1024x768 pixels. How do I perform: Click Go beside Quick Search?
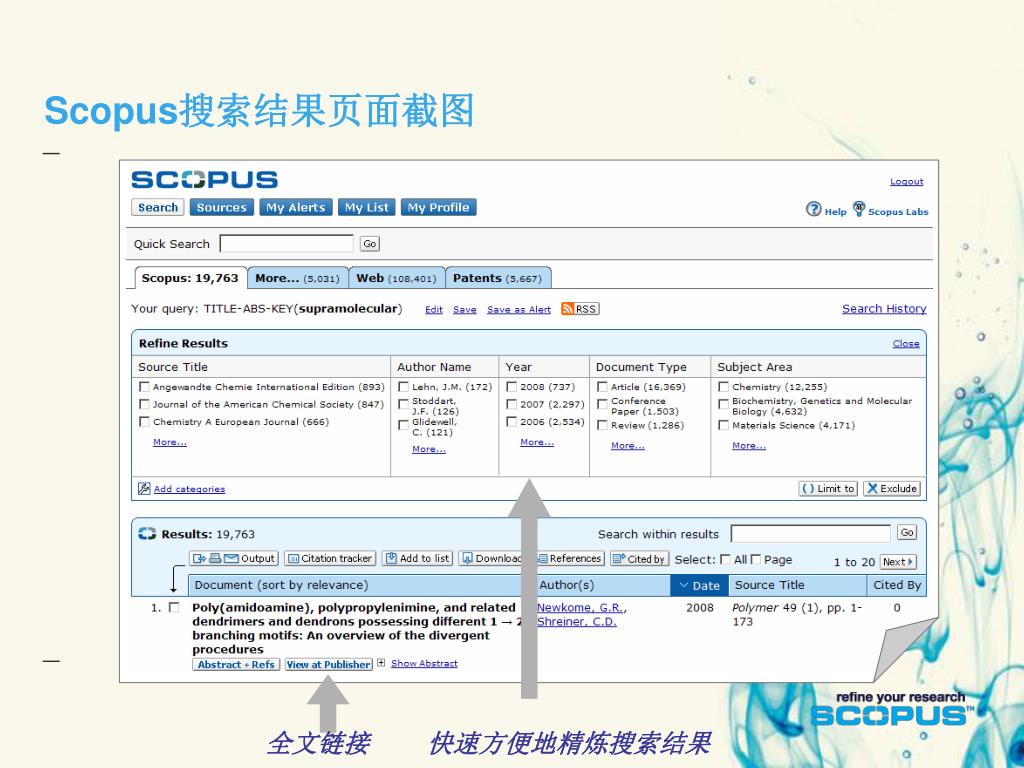(370, 244)
